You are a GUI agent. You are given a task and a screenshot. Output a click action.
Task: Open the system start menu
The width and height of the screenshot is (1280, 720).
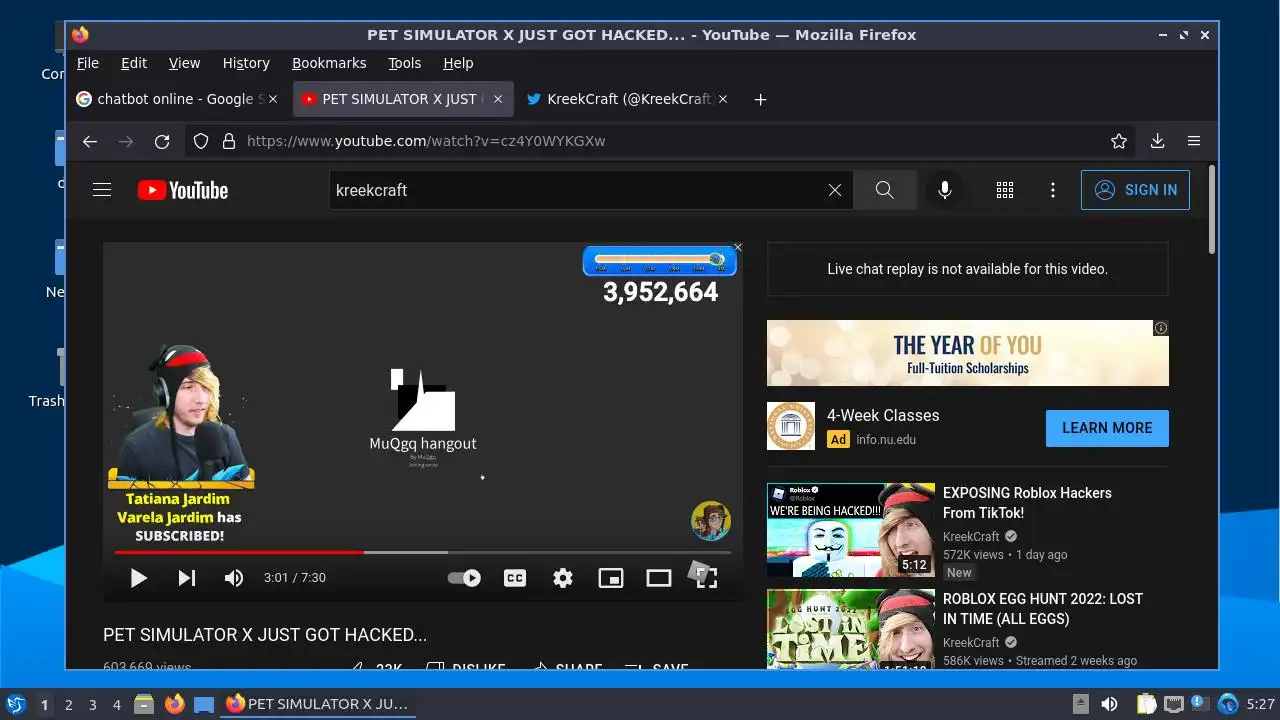[16, 704]
